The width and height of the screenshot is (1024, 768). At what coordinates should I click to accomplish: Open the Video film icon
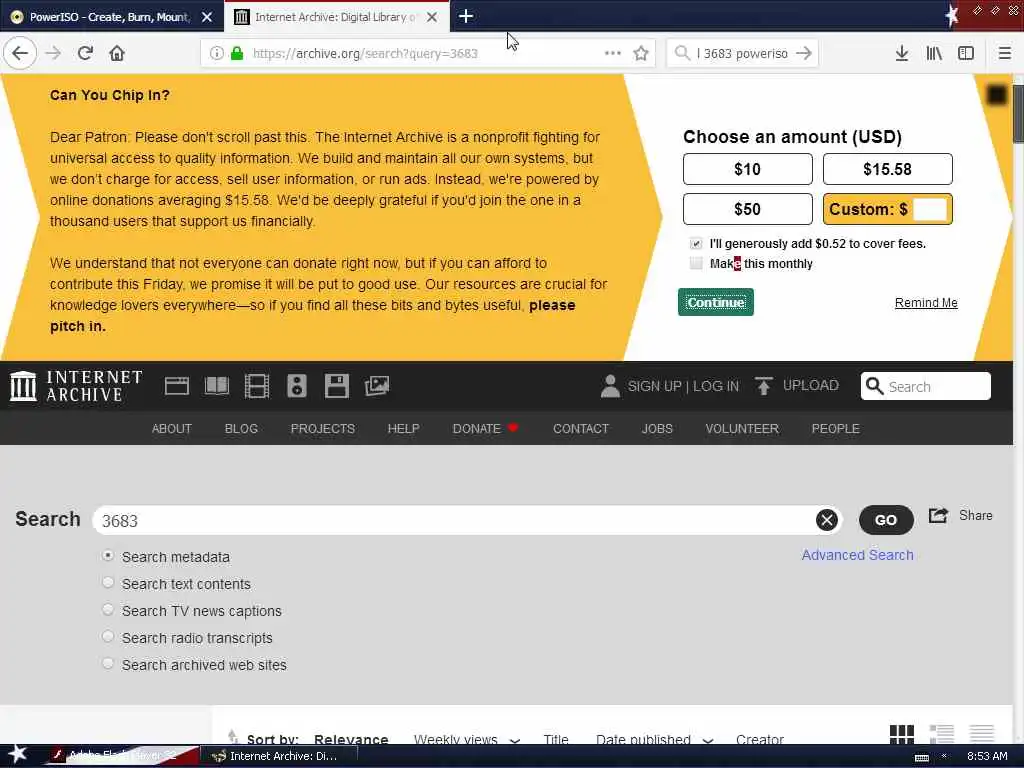point(257,386)
